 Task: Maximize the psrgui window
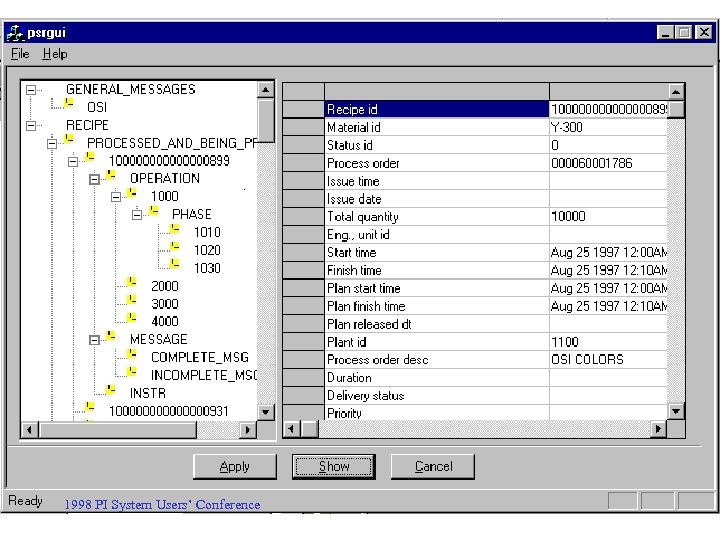click(x=684, y=32)
